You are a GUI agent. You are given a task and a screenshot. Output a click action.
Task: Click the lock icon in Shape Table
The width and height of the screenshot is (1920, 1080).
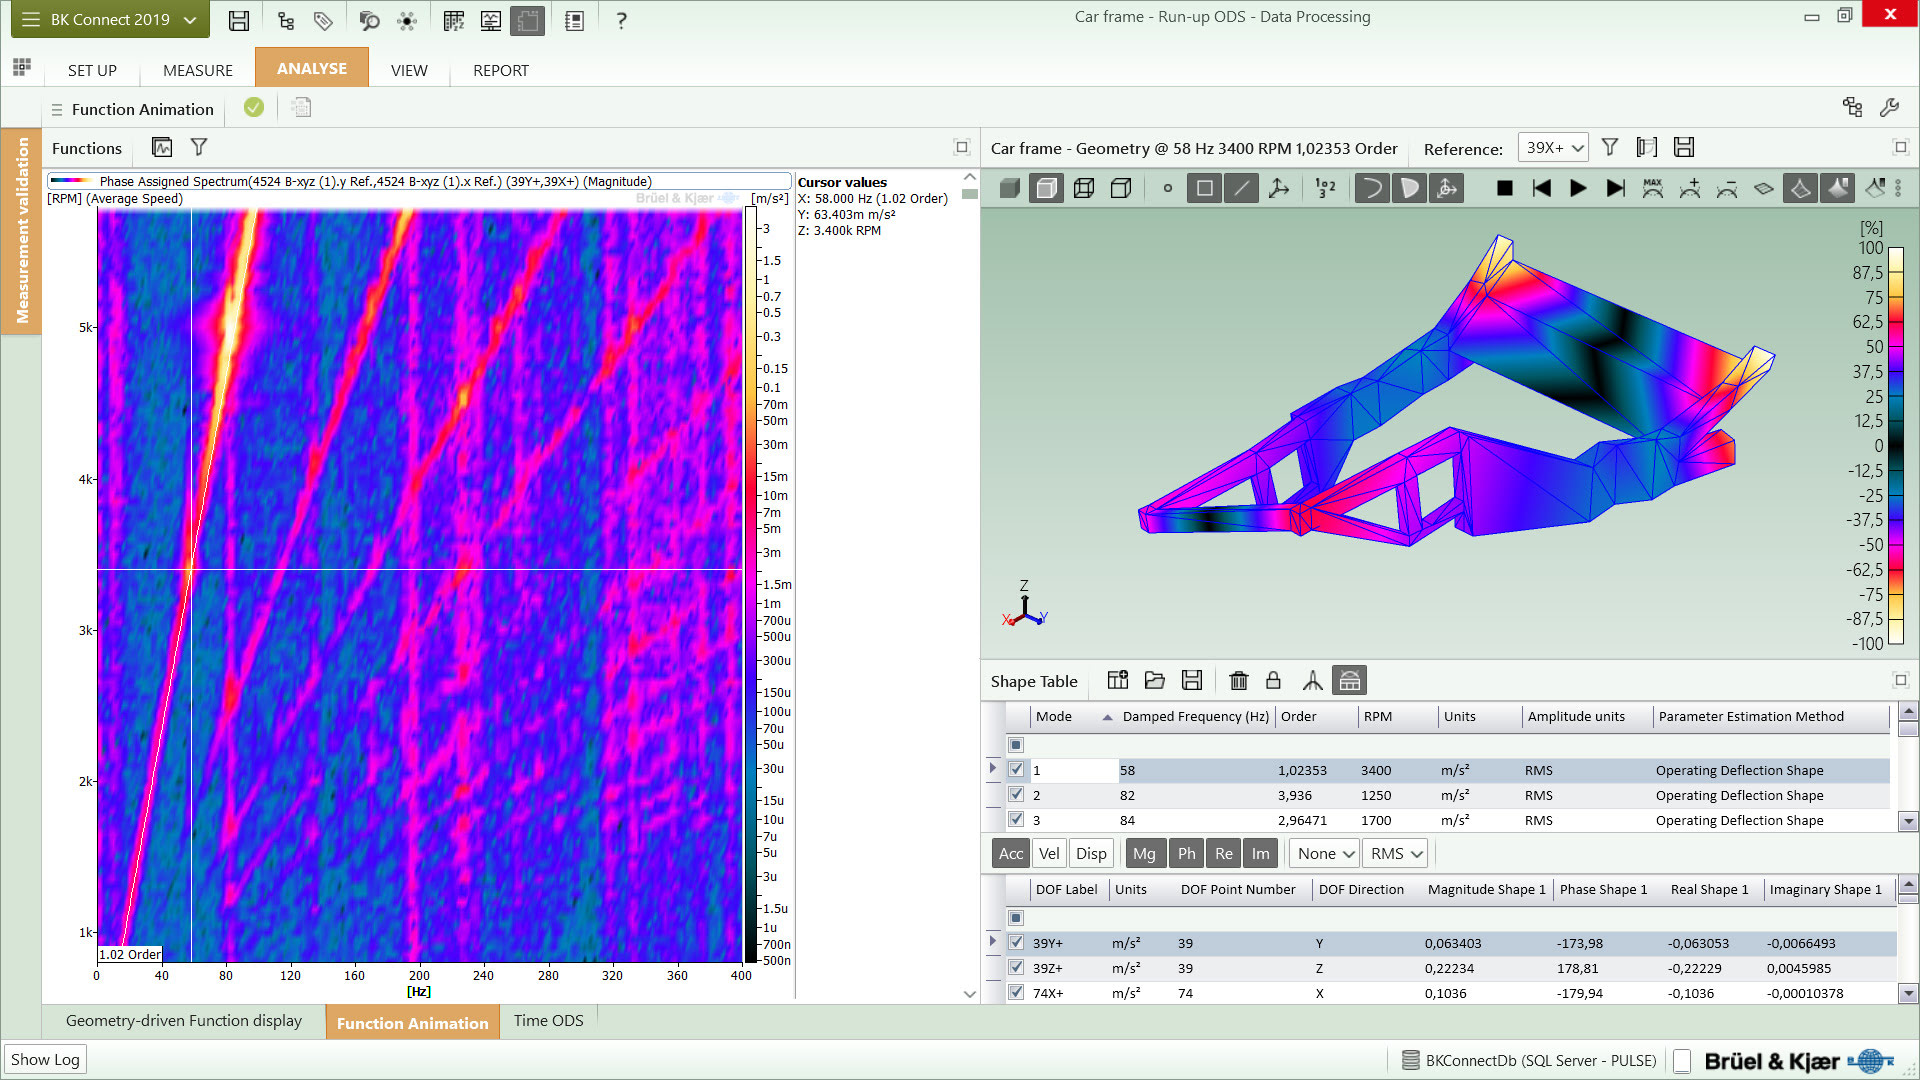click(x=1273, y=681)
